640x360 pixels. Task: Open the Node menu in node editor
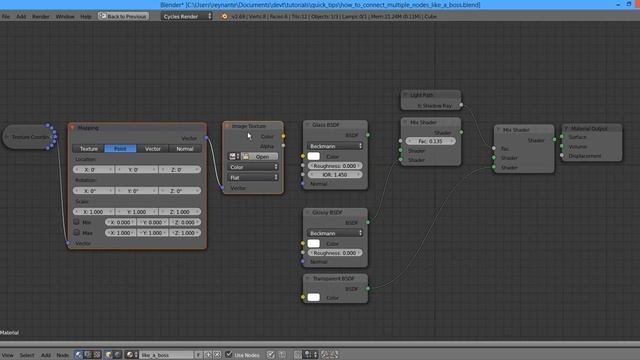(x=62, y=355)
